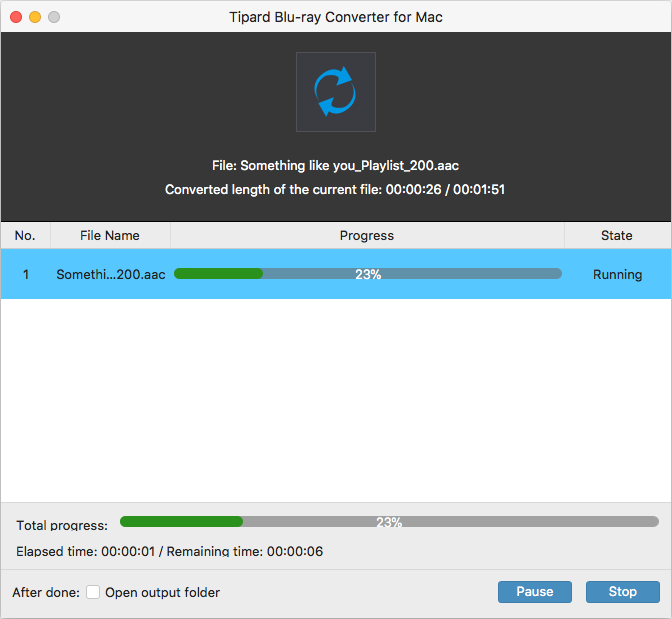Click row number 1 in the list
This screenshot has height=619, width=672.
pos(25,274)
